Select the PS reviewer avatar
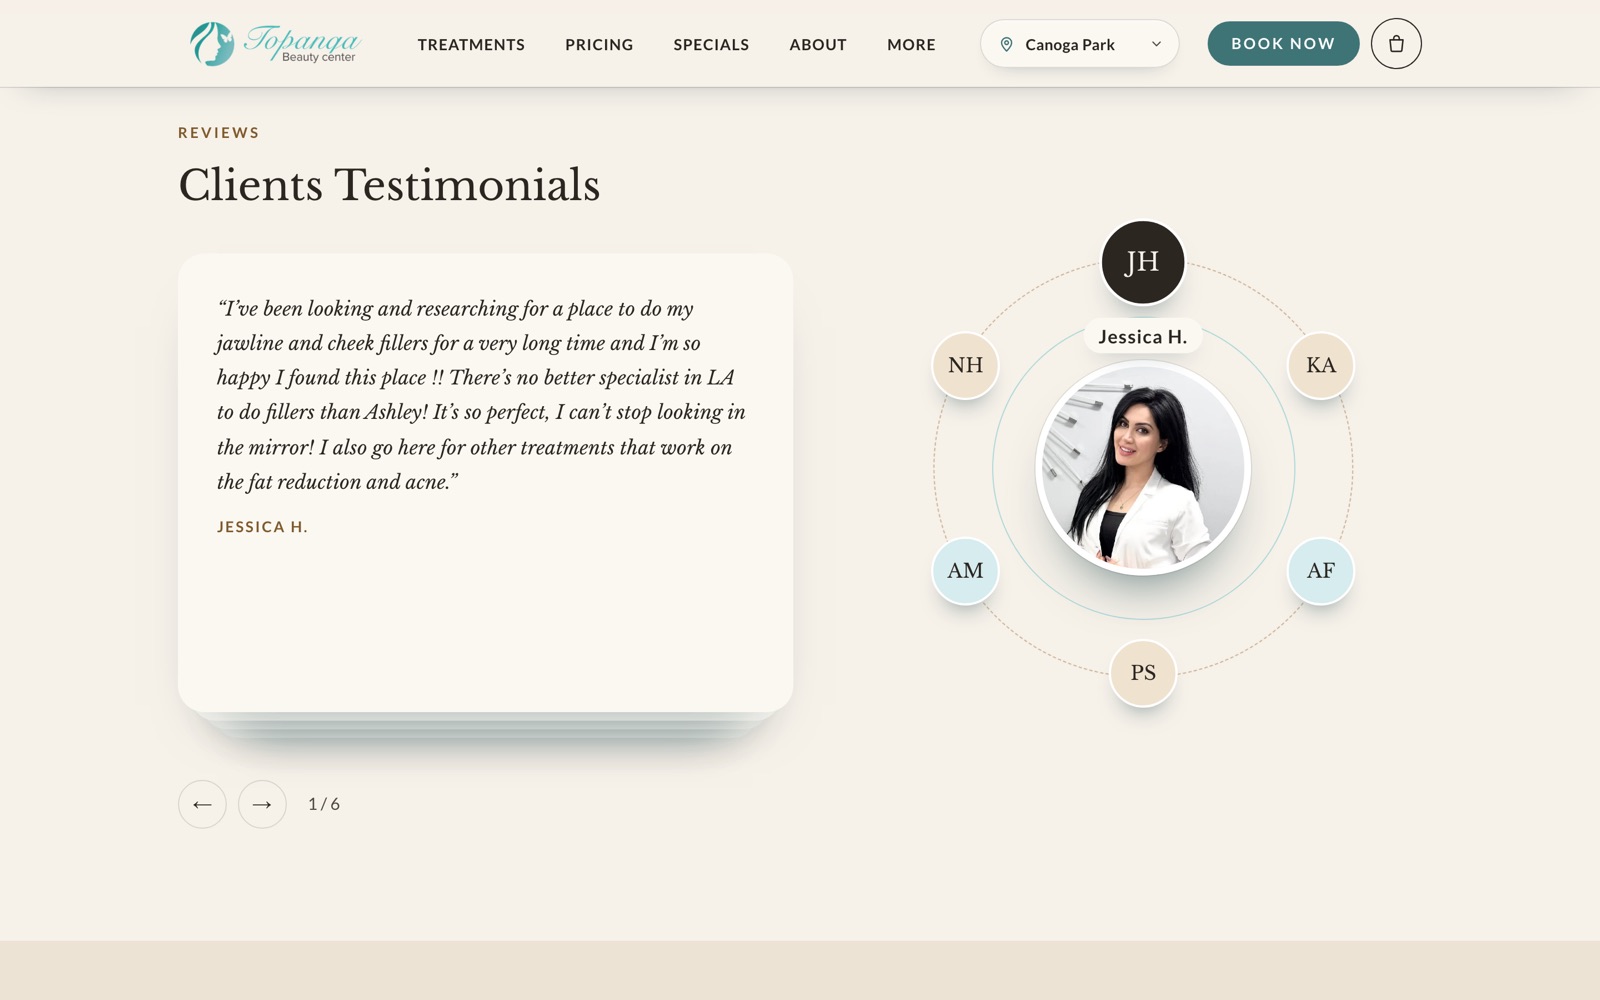1600x1000 pixels. 1143,673
